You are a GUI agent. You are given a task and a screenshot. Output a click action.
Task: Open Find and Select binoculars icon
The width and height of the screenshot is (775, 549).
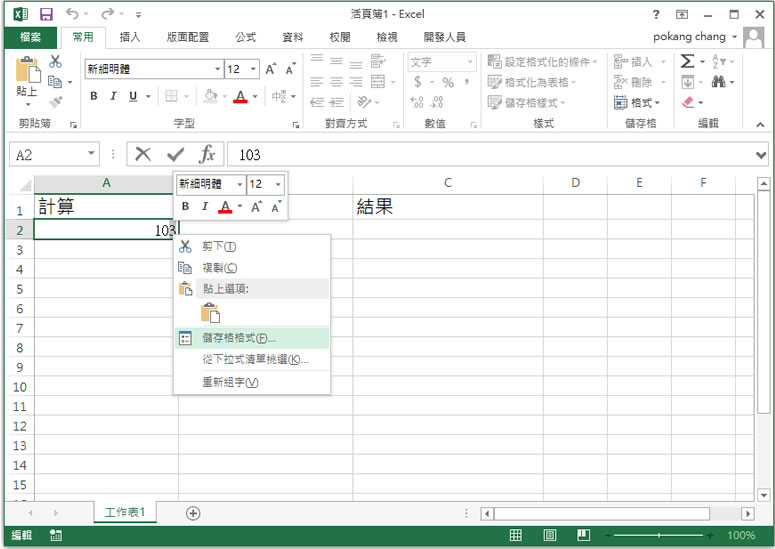point(719,82)
